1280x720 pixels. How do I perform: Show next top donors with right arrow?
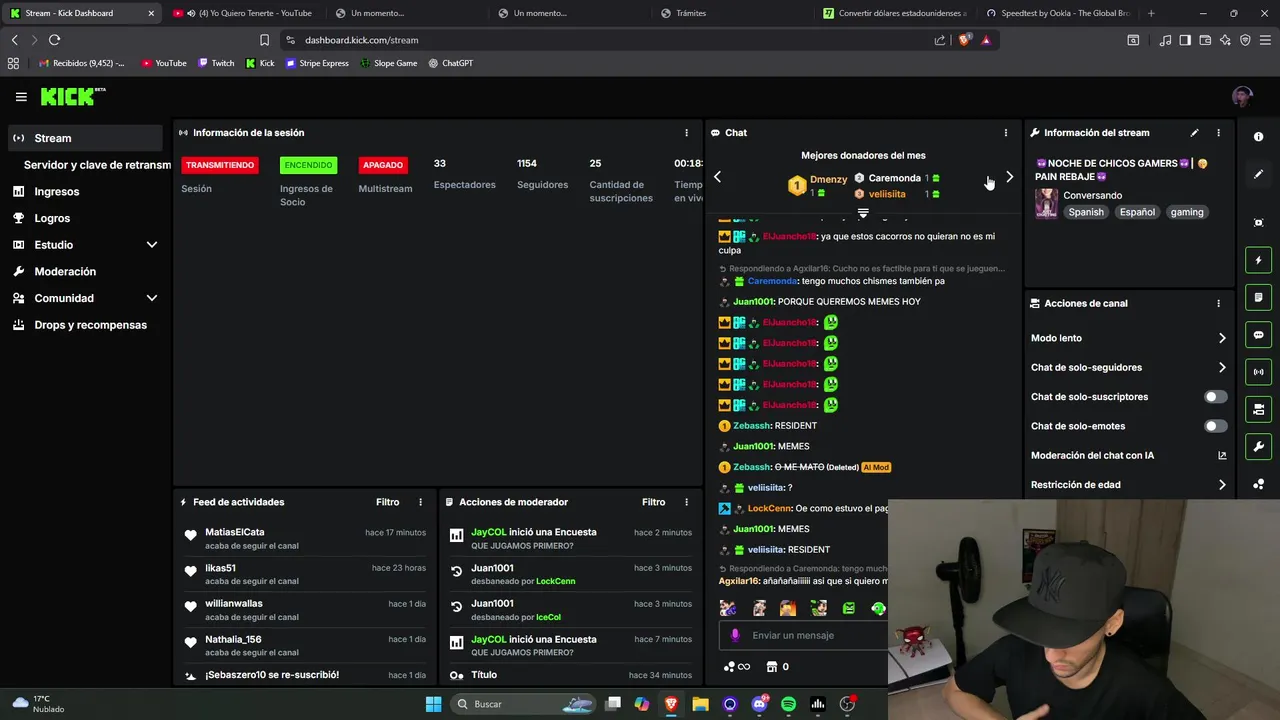tap(1009, 177)
